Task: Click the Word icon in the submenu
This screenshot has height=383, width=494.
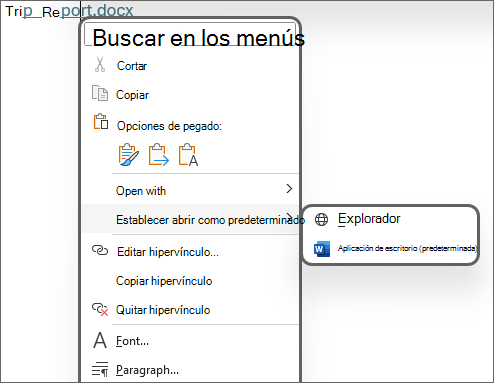Action: 322,249
